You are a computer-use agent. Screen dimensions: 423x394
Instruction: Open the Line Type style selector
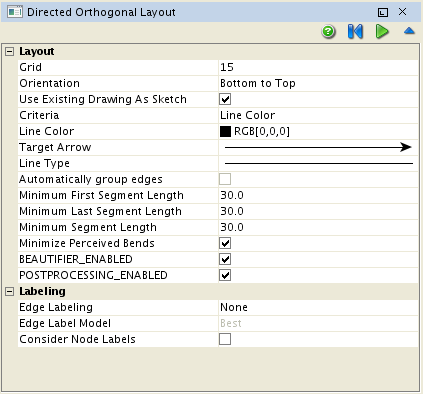pos(318,163)
